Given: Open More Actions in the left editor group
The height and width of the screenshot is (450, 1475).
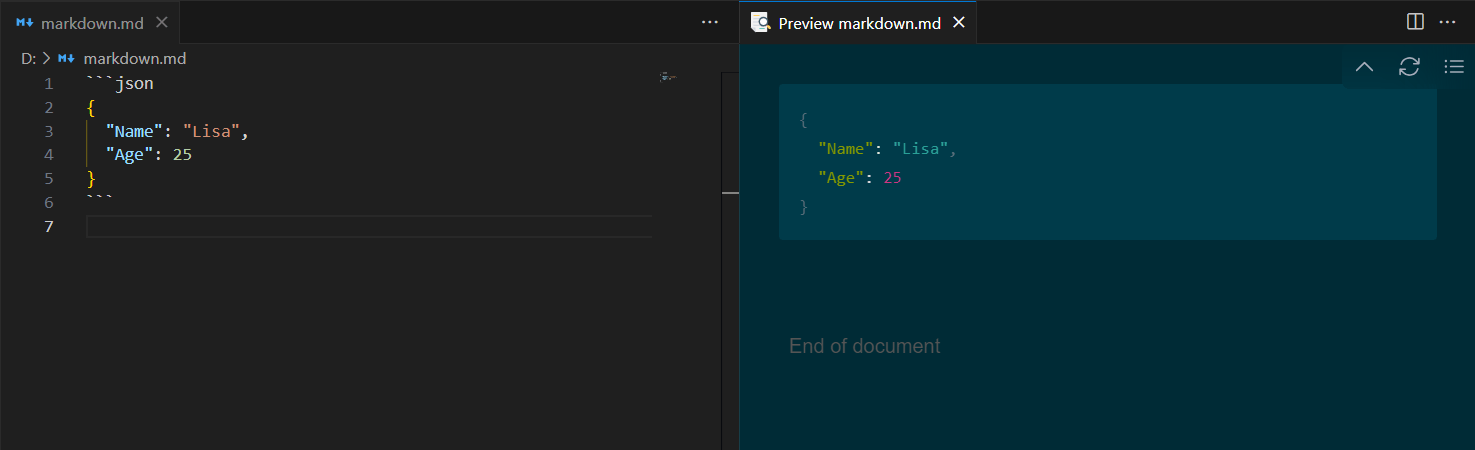Looking at the screenshot, I should 710,22.
